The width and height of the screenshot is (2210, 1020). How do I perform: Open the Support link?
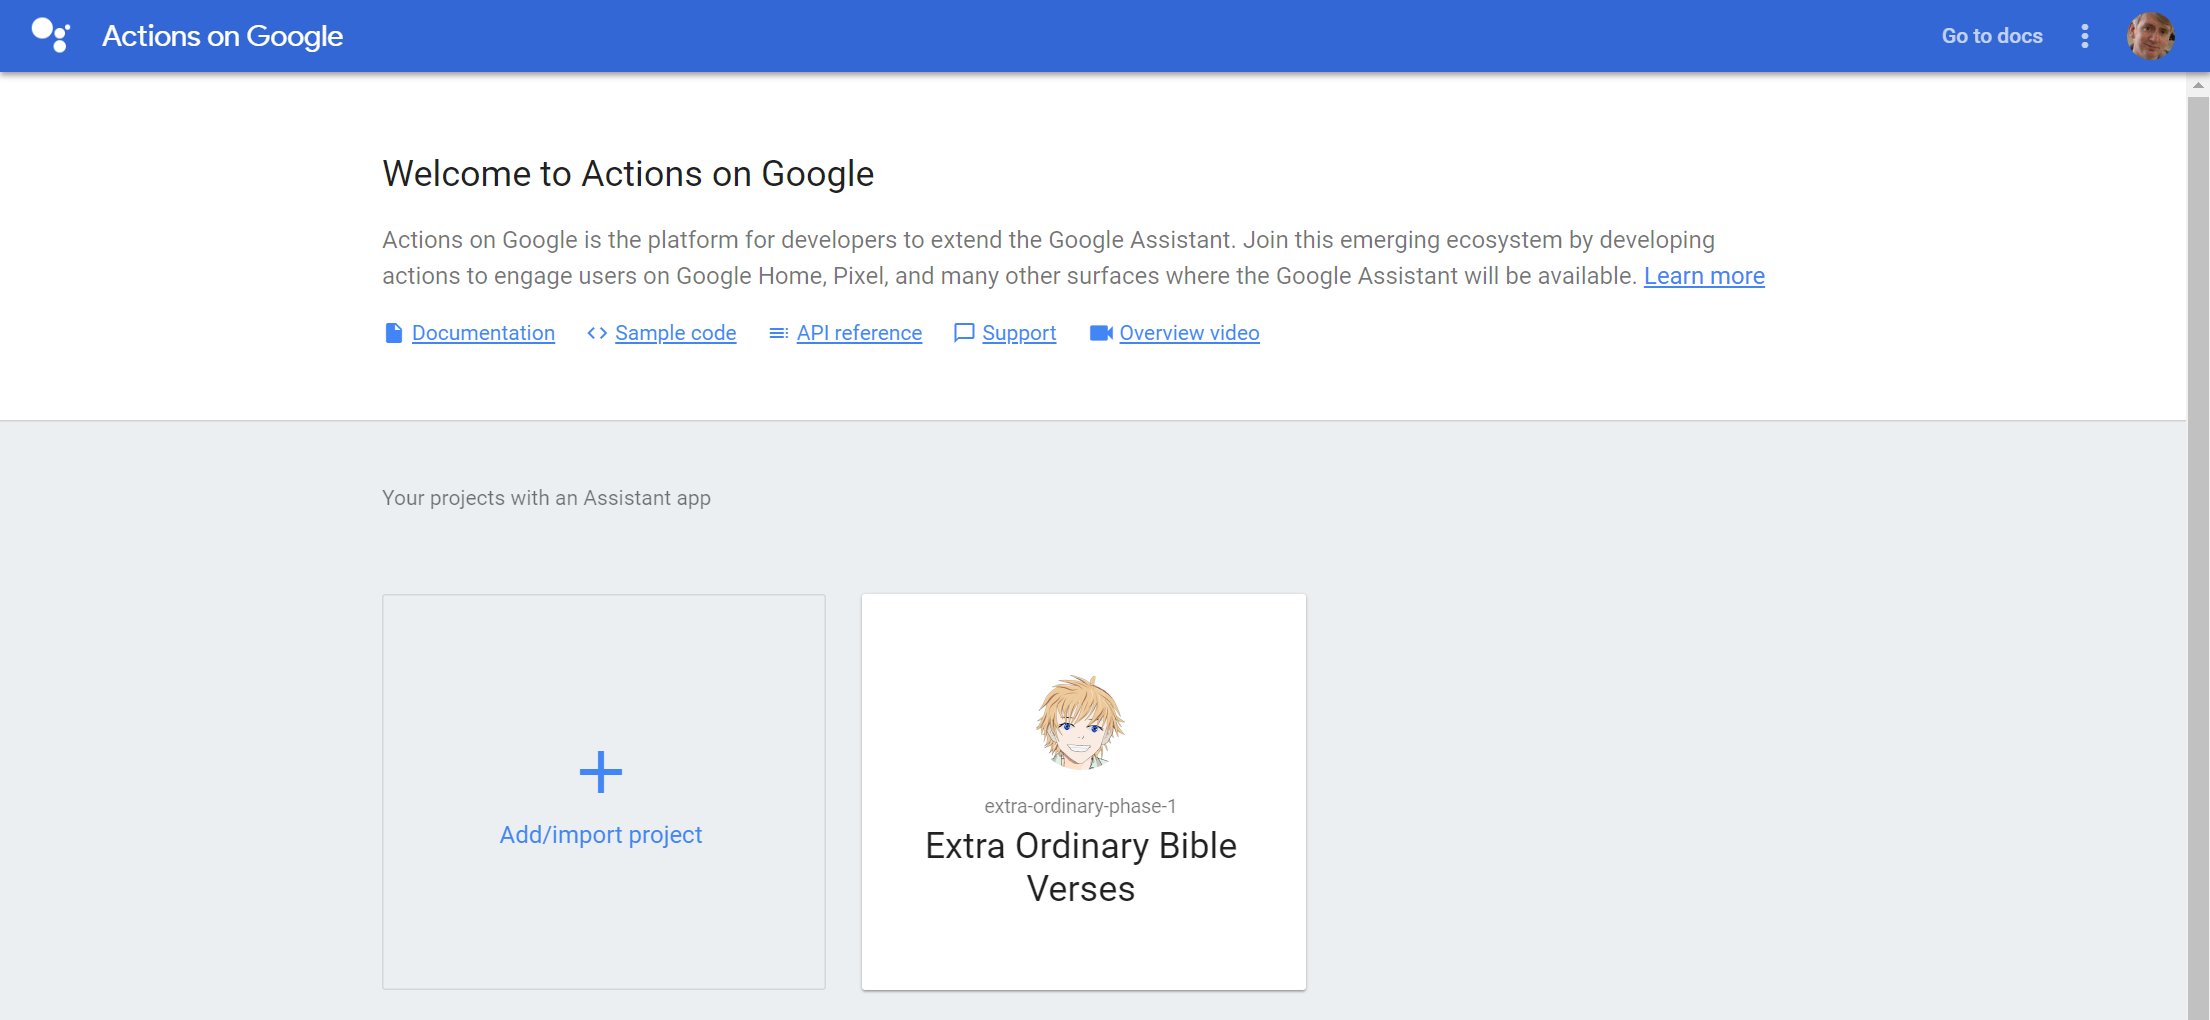(1018, 333)
